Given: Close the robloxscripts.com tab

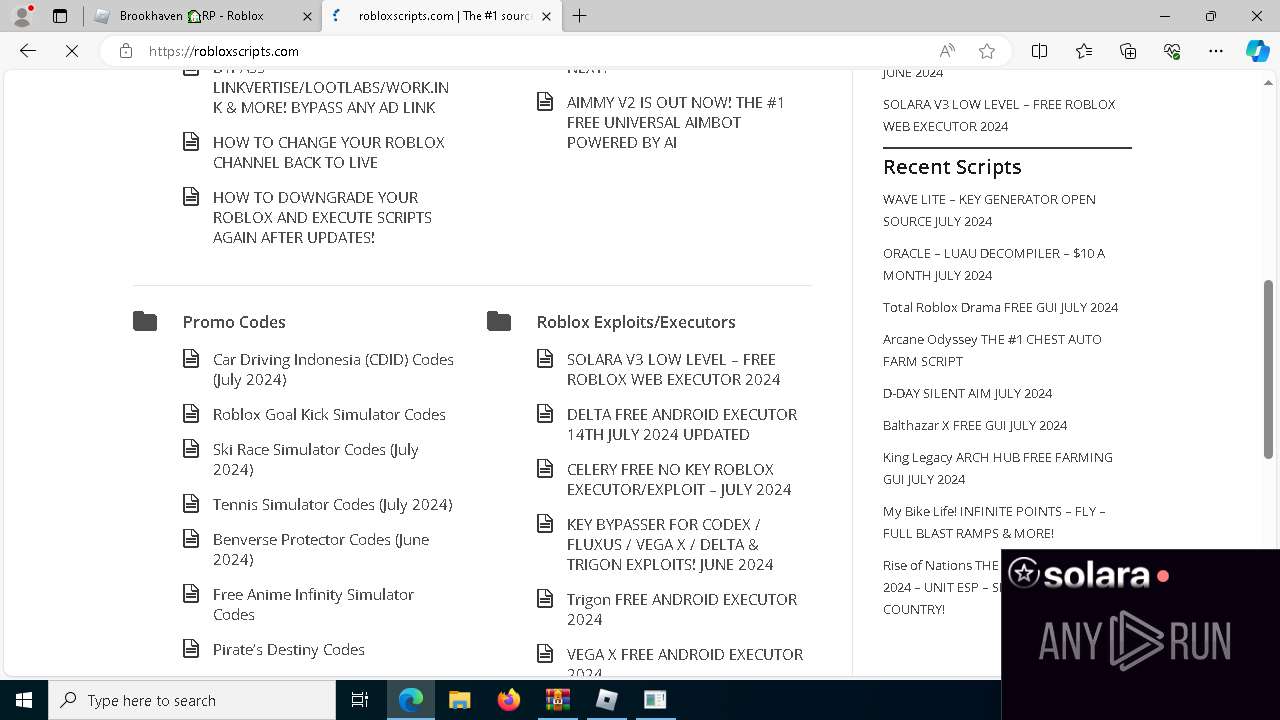Looking at the screenshot, I should click(546, 16).
